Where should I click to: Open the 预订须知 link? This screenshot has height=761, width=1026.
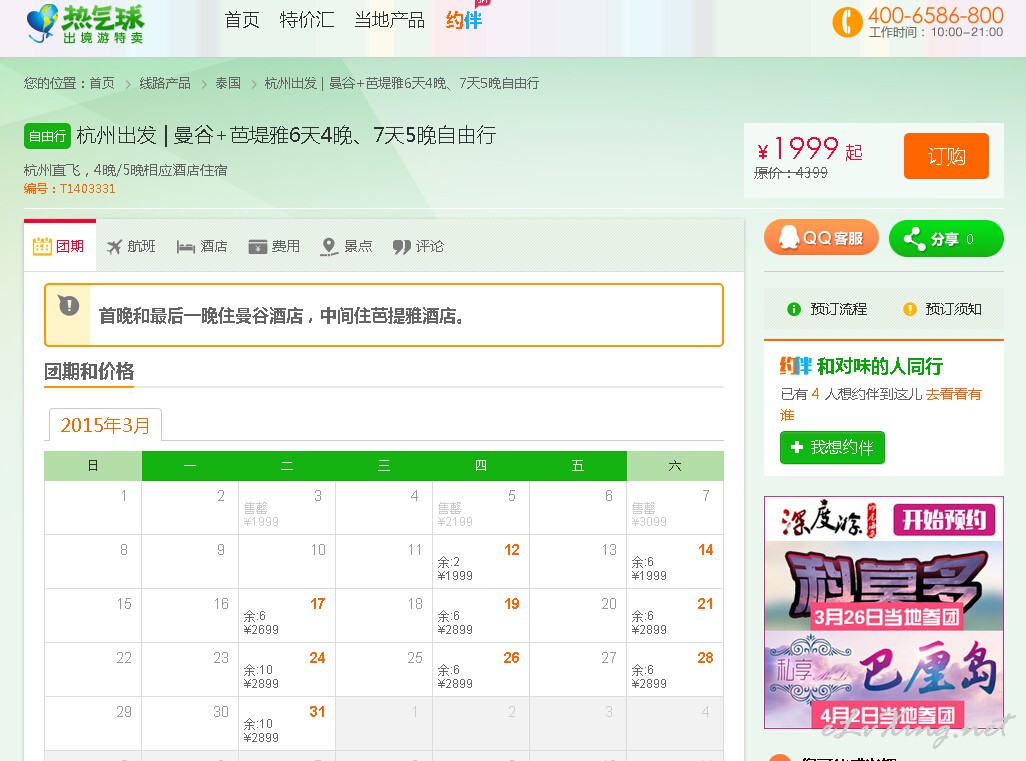pos(943,310)
